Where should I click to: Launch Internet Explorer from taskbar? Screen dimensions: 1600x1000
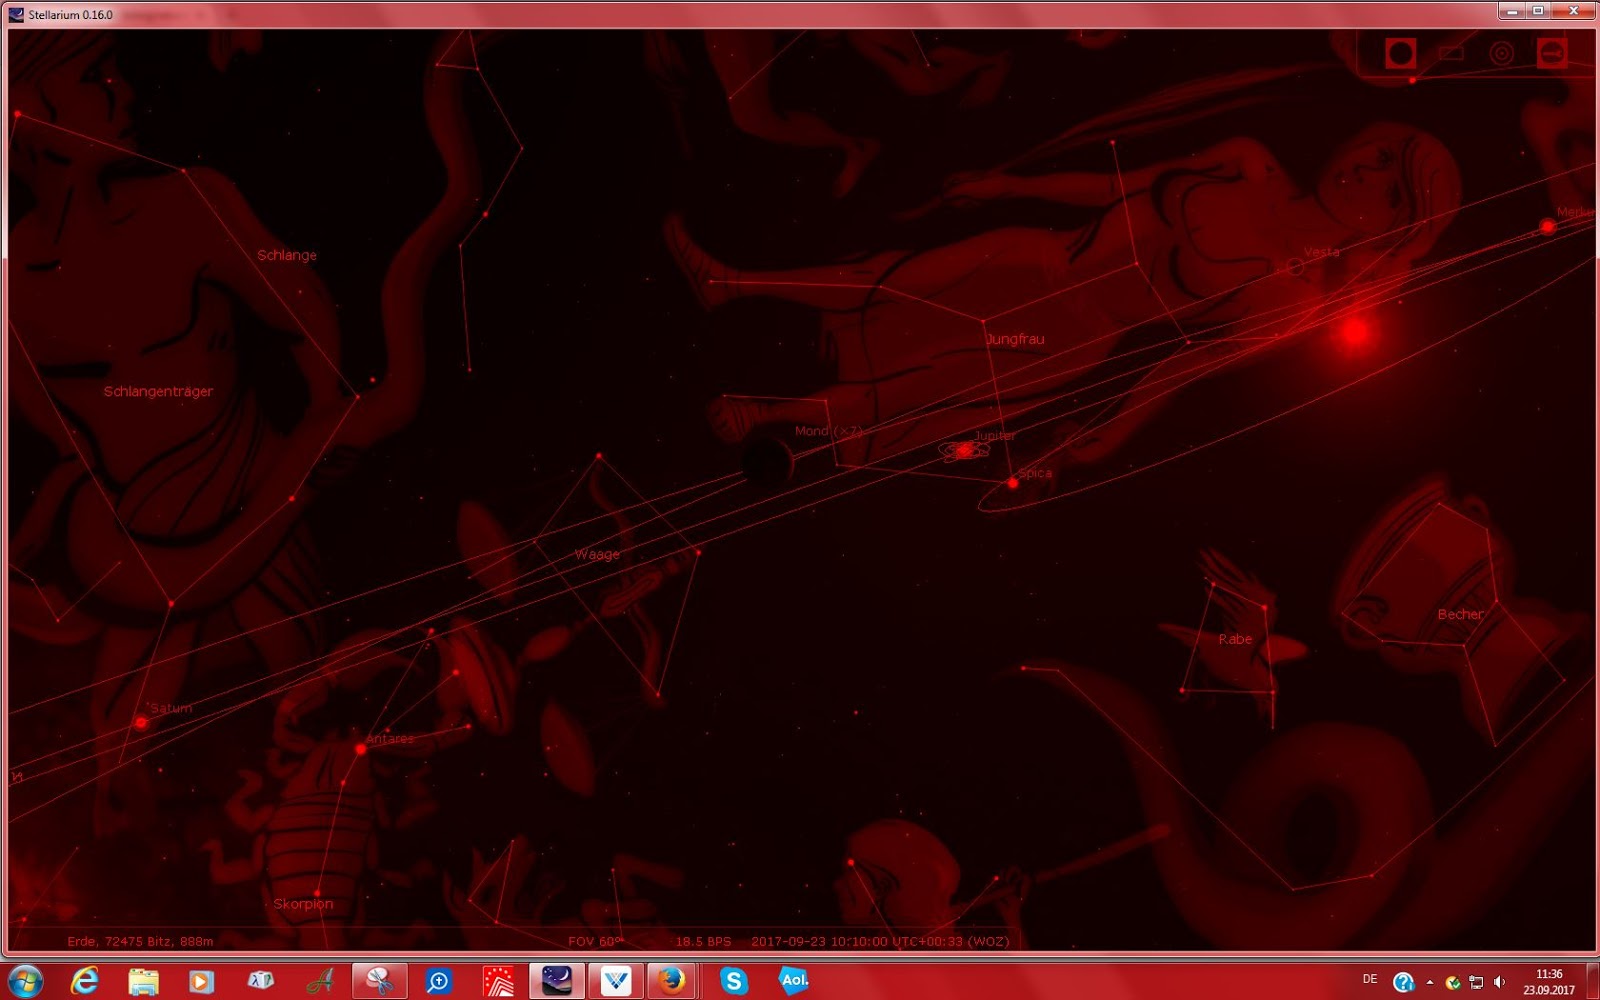(x=85, y=981)
